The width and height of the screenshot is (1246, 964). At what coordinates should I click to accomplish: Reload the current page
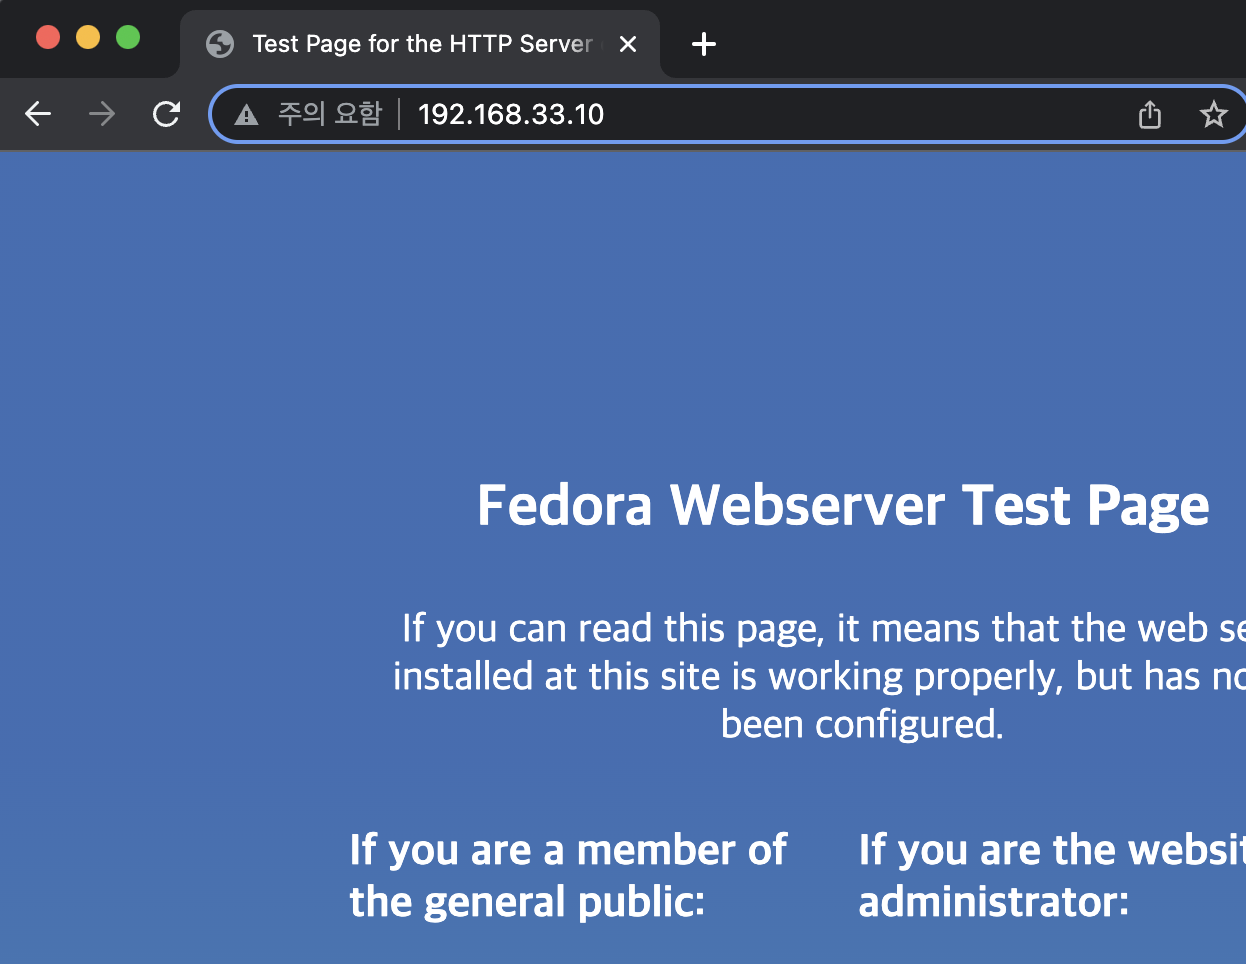(x=166, y=114)
